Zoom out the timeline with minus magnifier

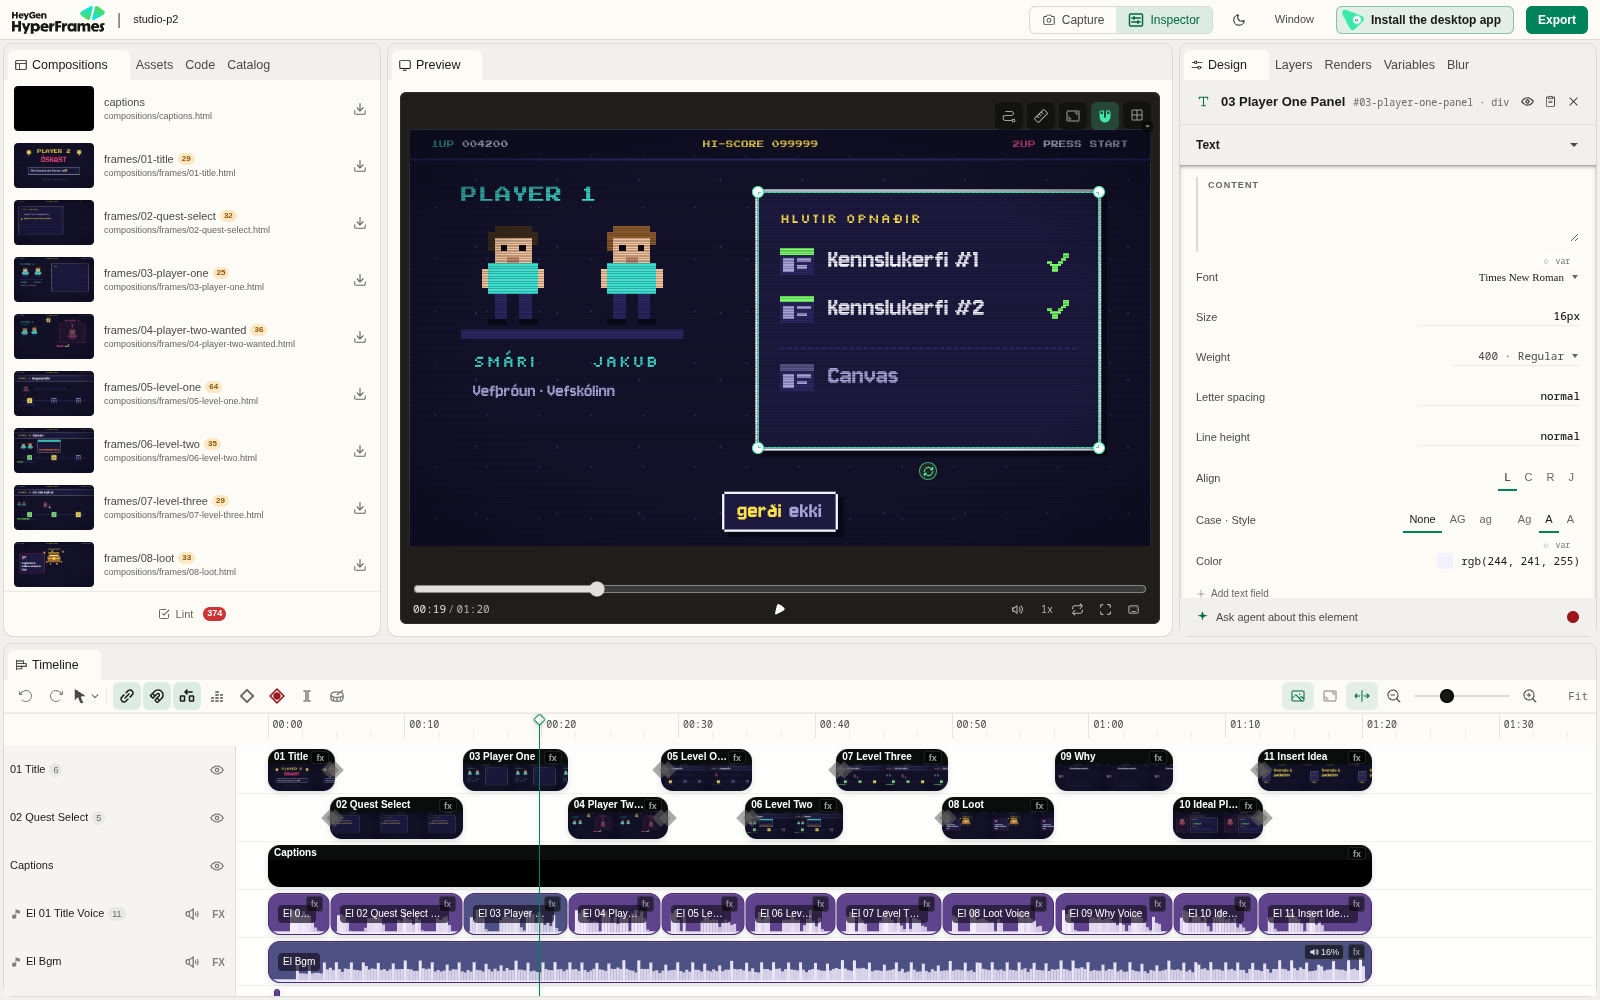pos(1394,696)
